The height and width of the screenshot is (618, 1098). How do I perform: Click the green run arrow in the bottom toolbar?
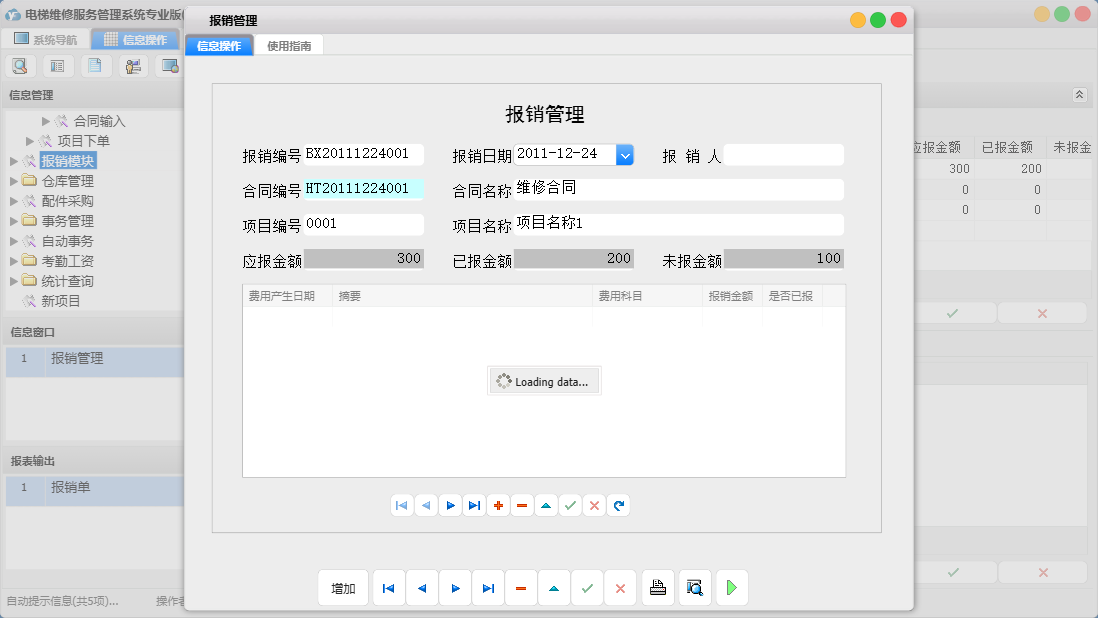(x=731, y=588)
